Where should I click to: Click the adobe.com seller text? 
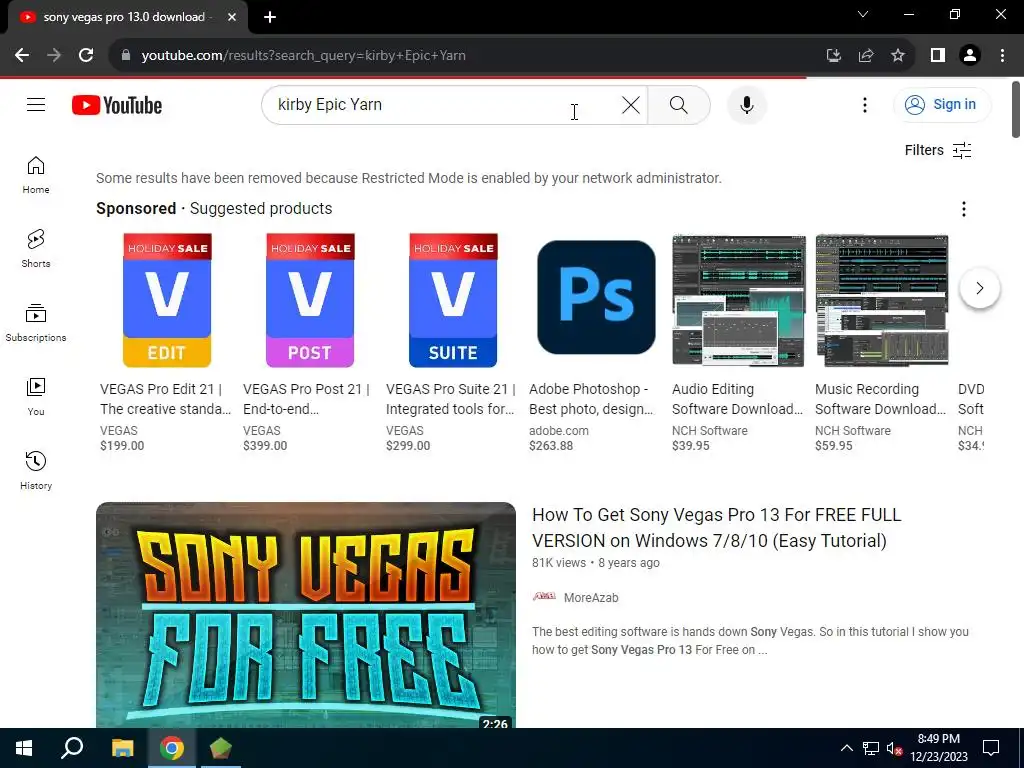click(x=559, y=431)
